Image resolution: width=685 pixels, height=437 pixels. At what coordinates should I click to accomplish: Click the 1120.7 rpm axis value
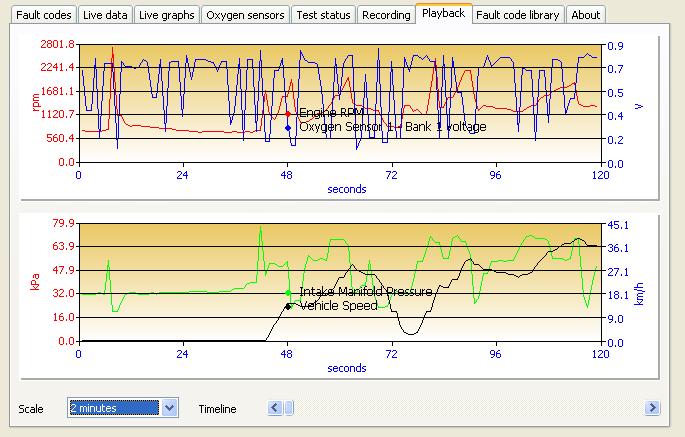click(58, 114)
